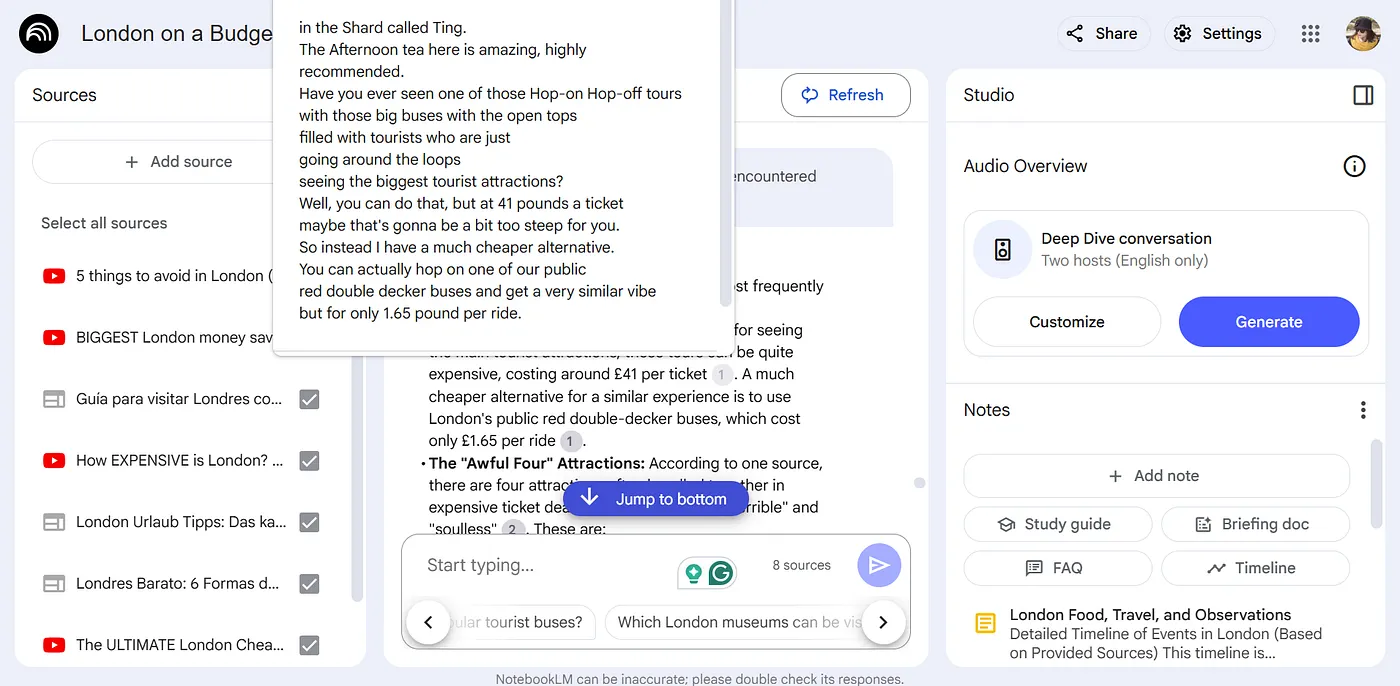Open the Google apps grid
The height and width of the screenshot is (686, 1400).
[1311, 34]
